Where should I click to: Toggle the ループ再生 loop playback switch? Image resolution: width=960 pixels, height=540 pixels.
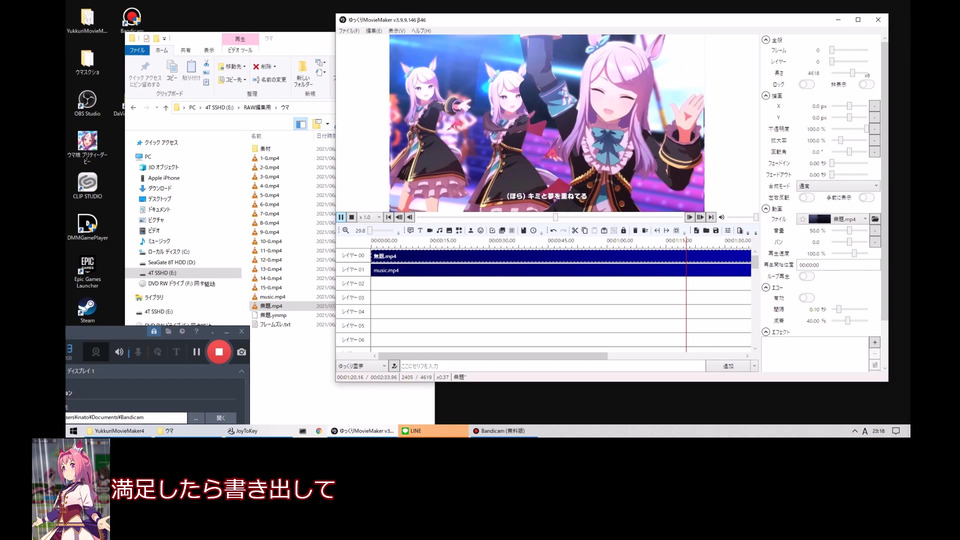pyautogui.click(x=806, y=276)
